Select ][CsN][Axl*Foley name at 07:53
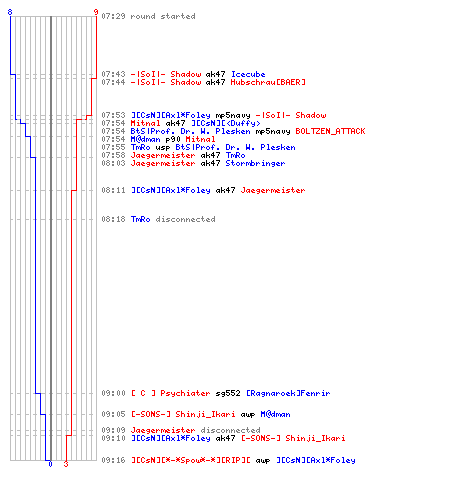Screen dimensions: 450x500 [171, 115]
